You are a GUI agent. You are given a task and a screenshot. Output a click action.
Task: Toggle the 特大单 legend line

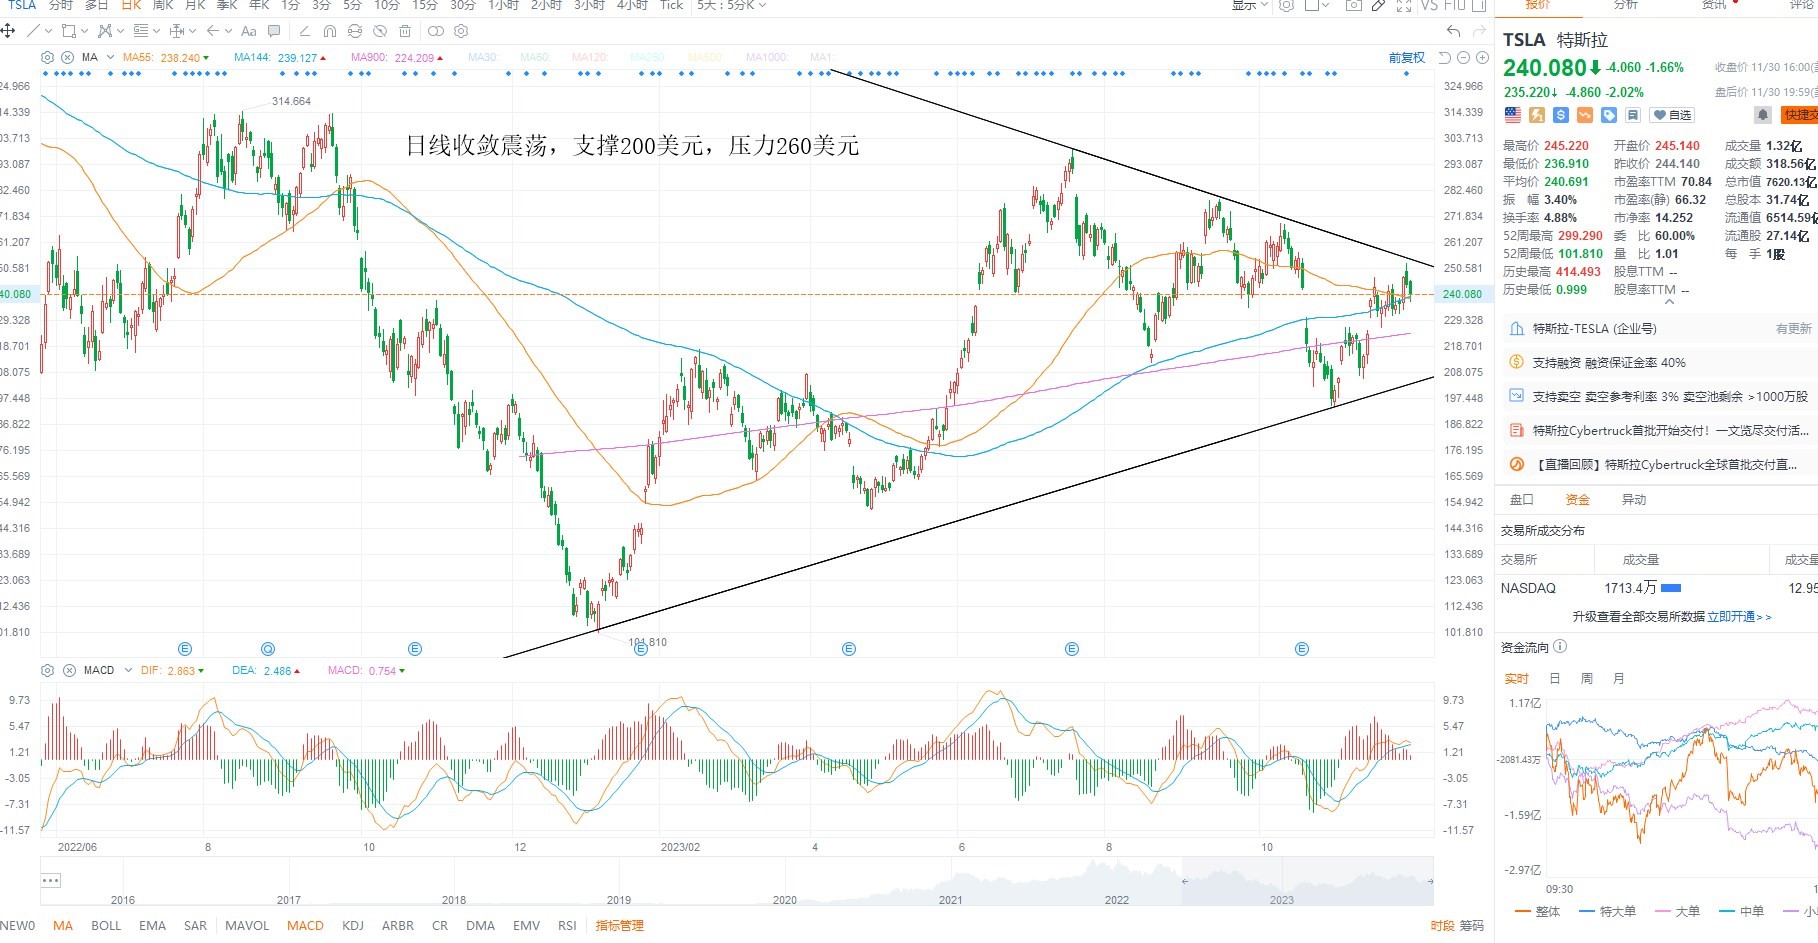tap(1608, 911)
